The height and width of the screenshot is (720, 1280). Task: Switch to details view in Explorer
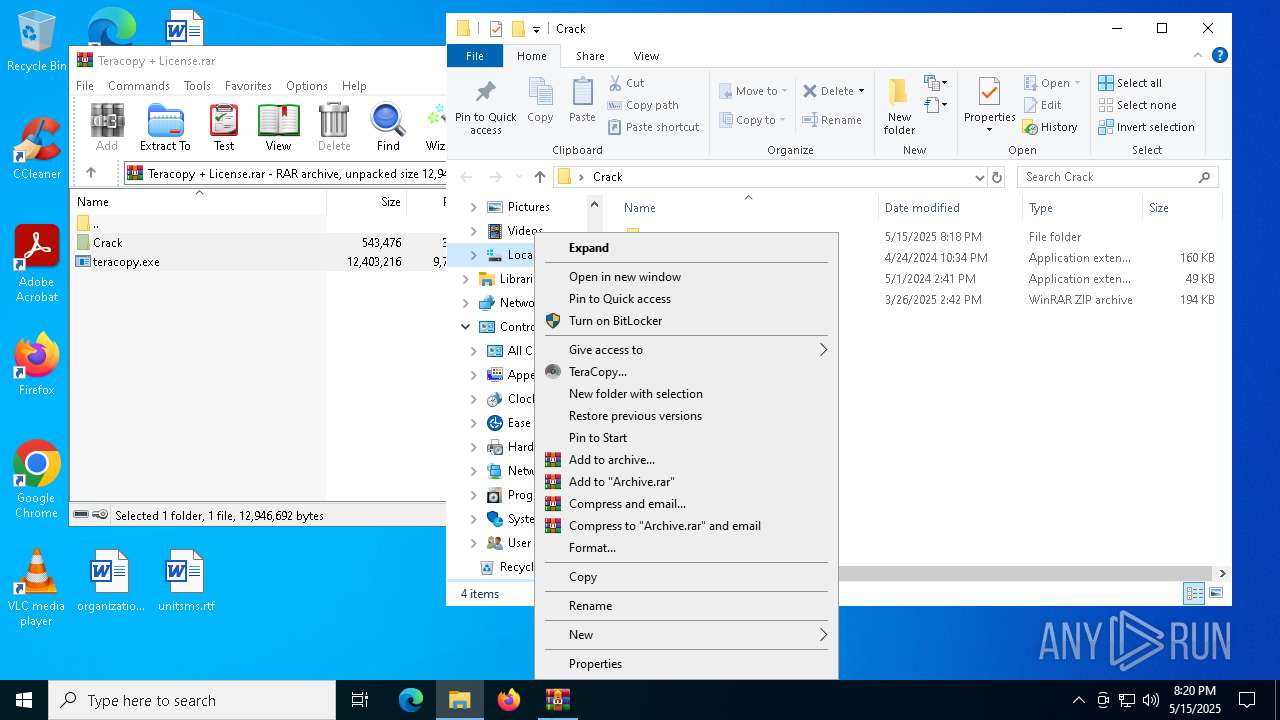1194,594
